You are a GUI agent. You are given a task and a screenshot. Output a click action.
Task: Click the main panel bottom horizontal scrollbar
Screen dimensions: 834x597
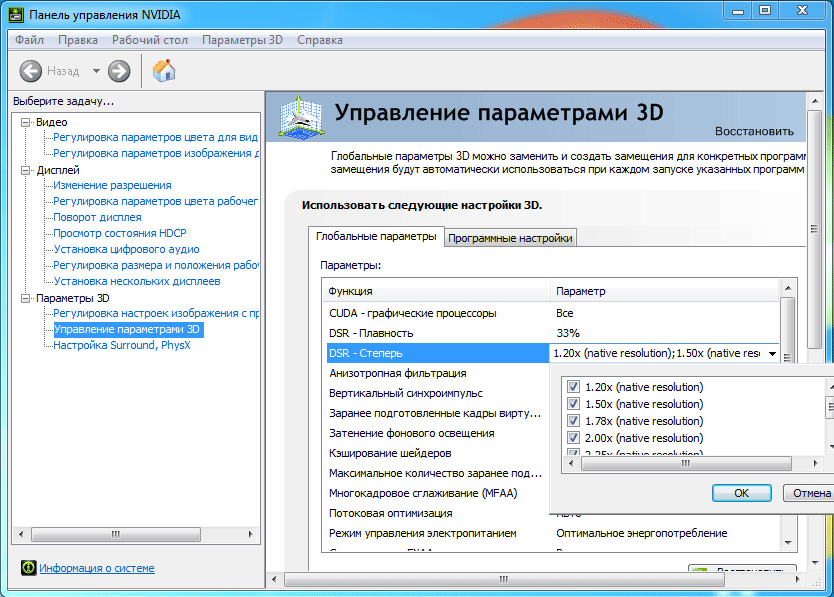[x=504, y=579]
